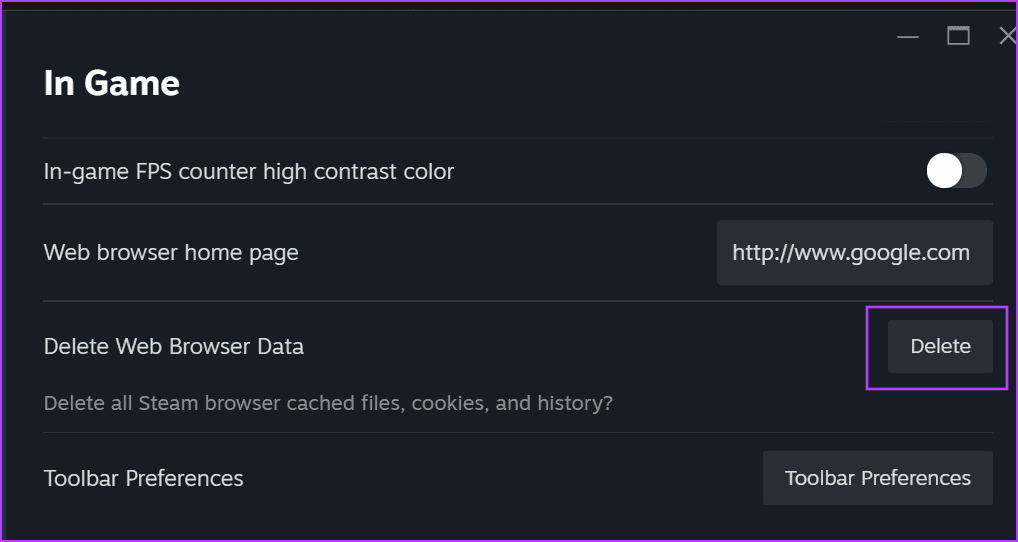Open Toolbar Preferences with its button
Screen dimensions: 1018x542
point(877,478)
